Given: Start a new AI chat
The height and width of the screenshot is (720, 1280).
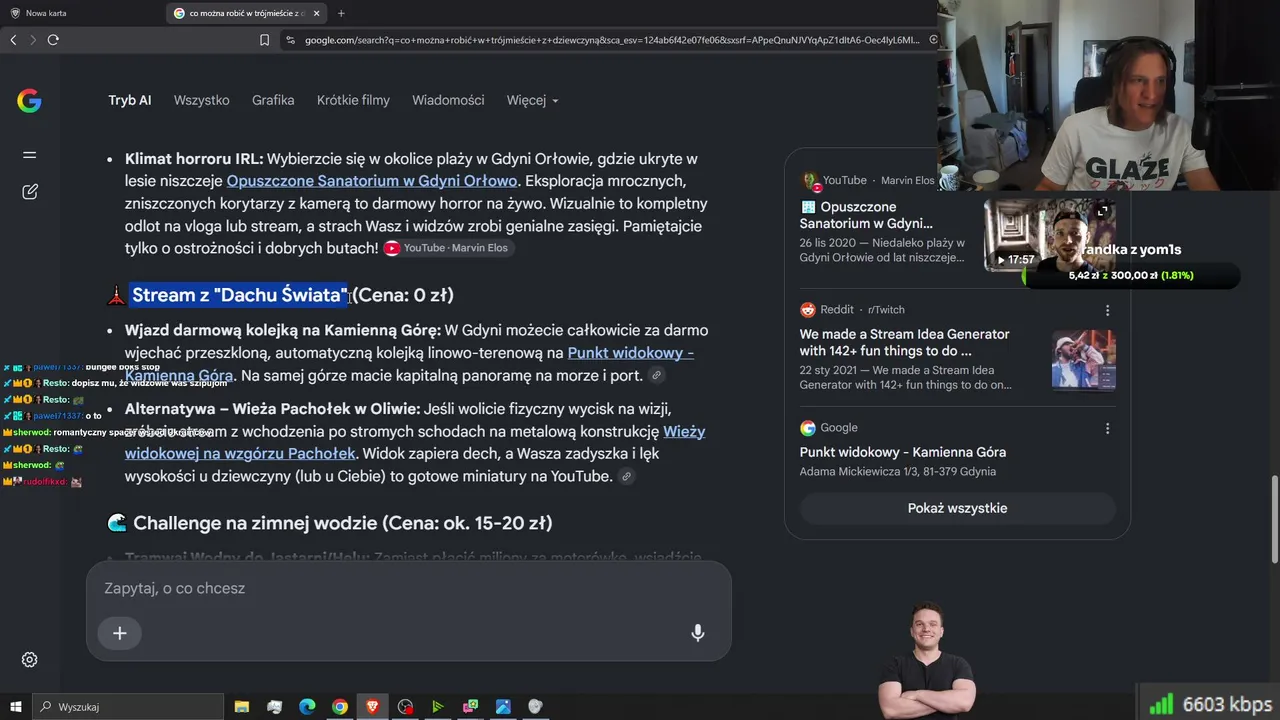Looking at the screenshot, I should click(30, 192).
